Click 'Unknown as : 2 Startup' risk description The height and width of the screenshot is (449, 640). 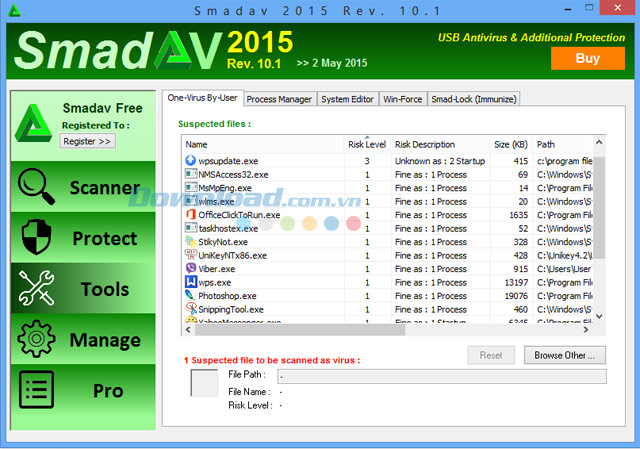(440, 161)
